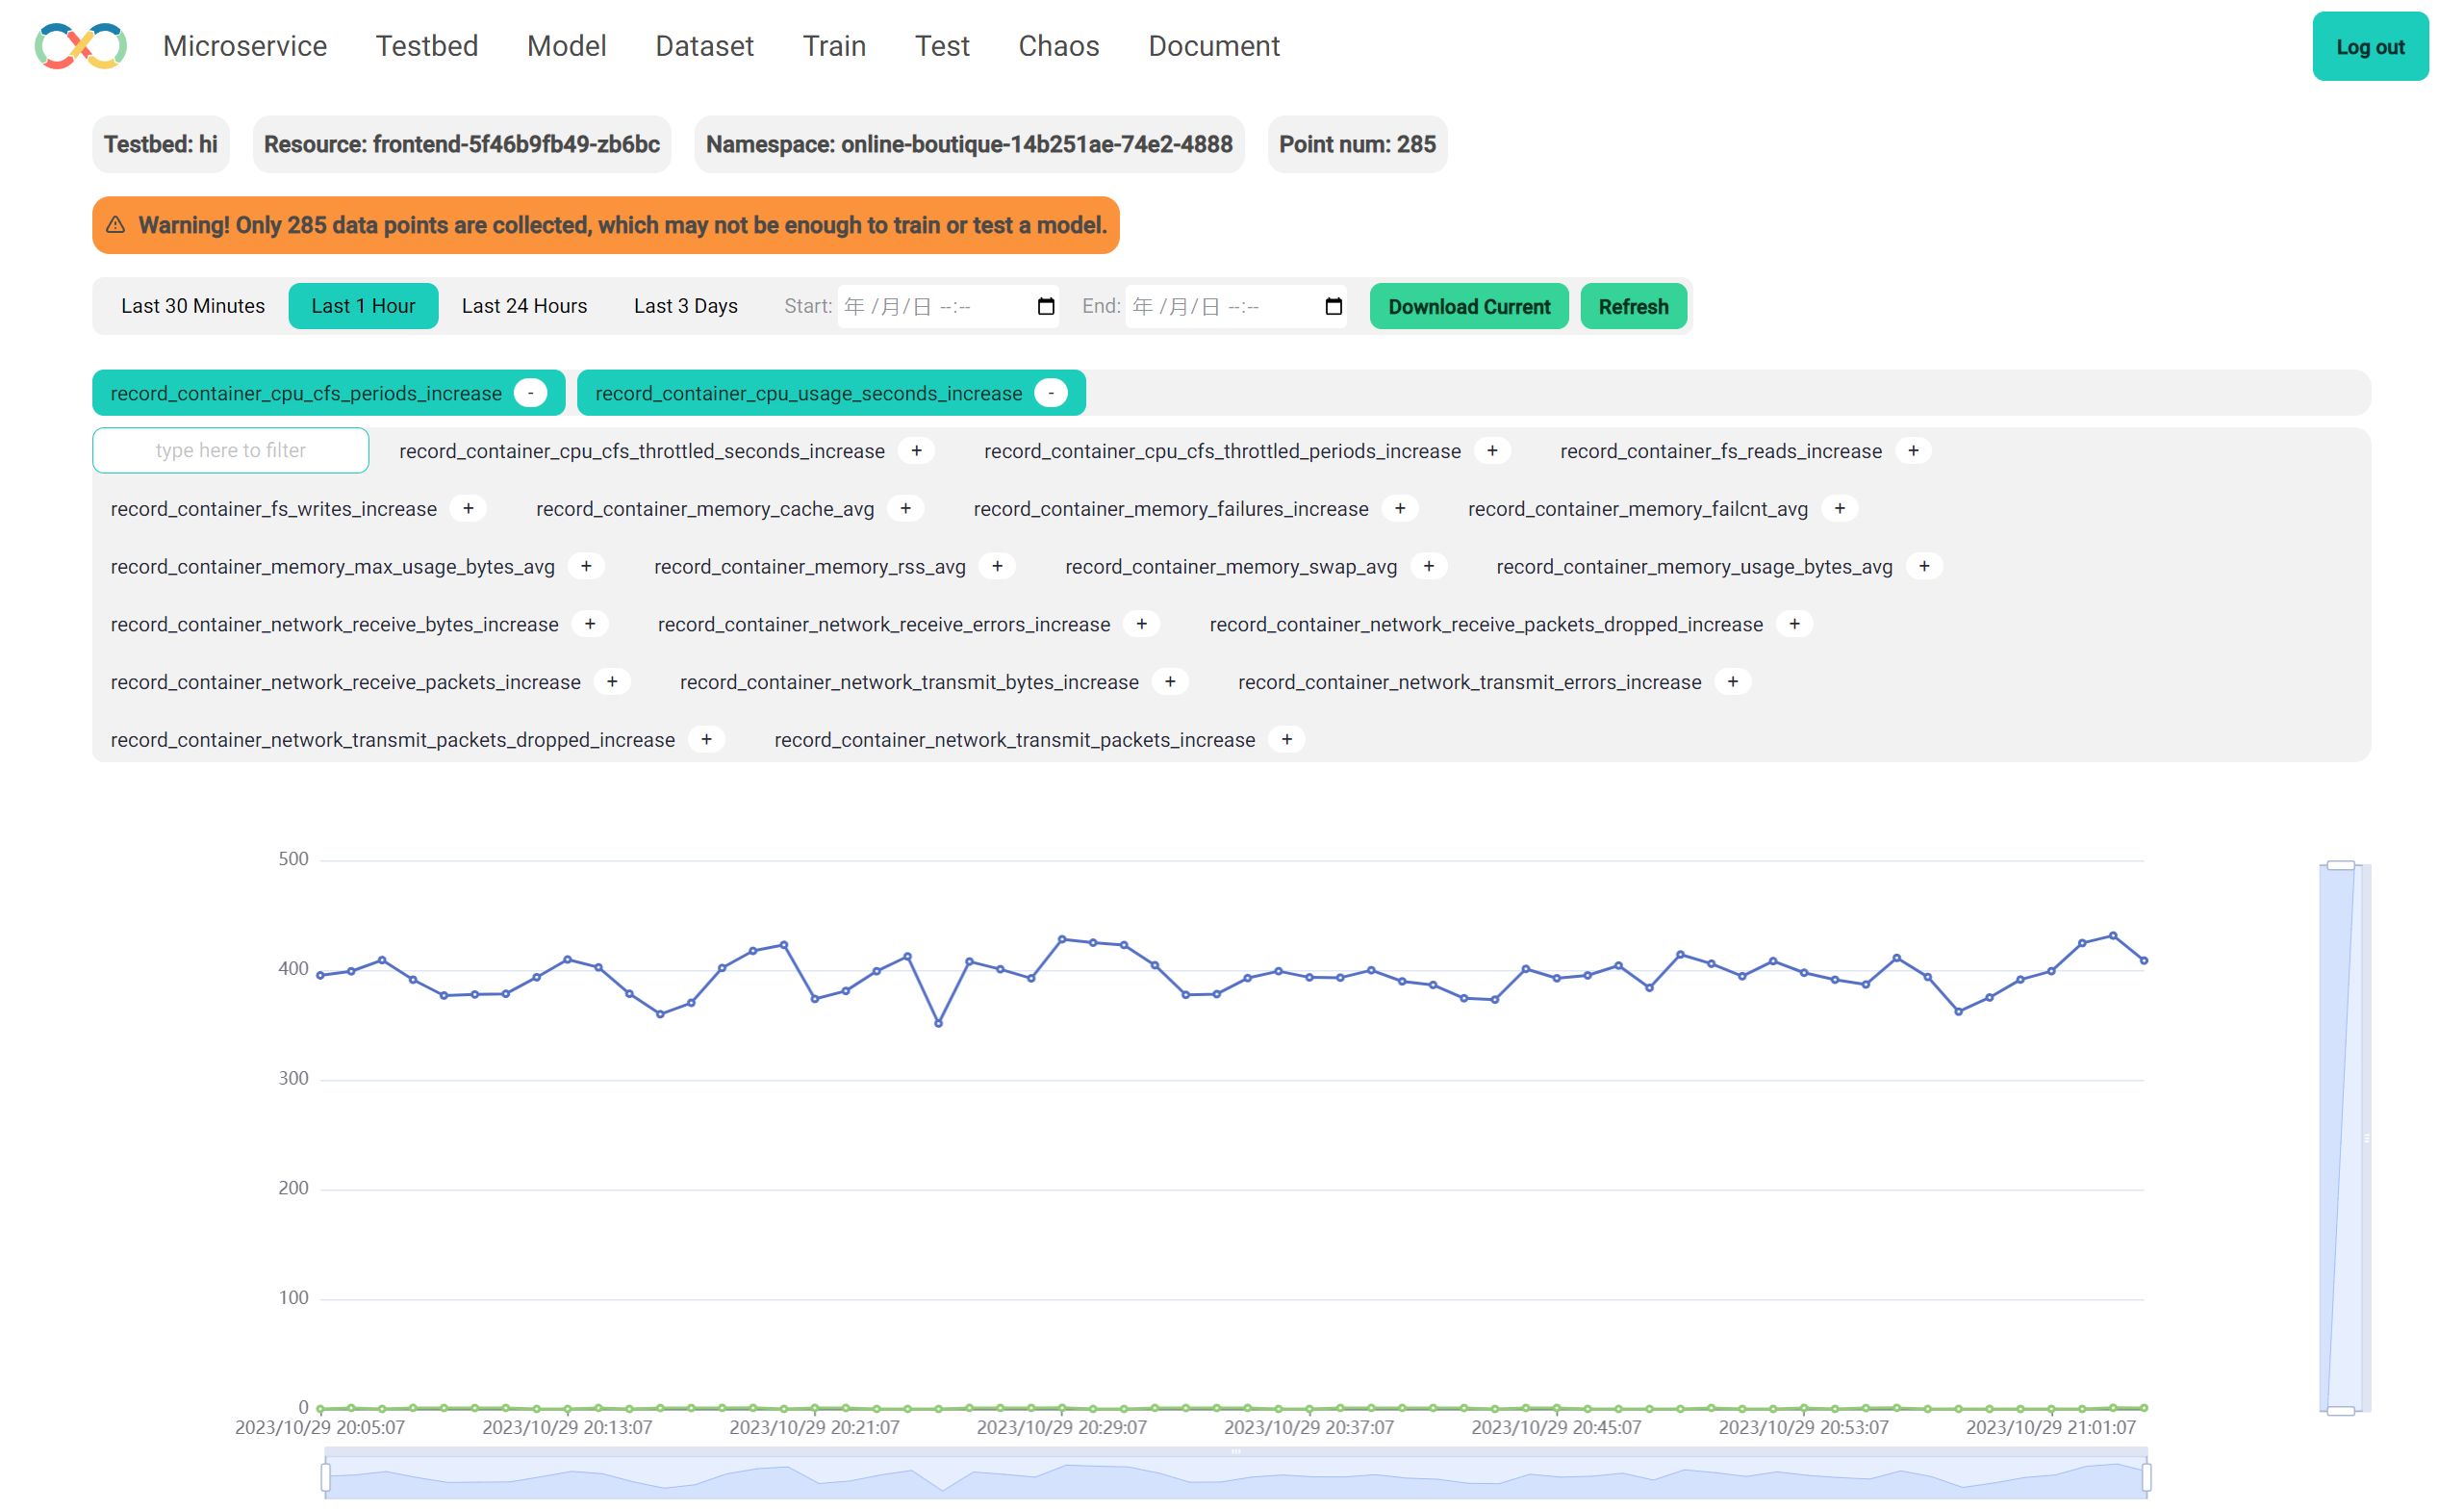
Task: Add record_container_memory_cache_avg via its plus icon
Action: 905,509
